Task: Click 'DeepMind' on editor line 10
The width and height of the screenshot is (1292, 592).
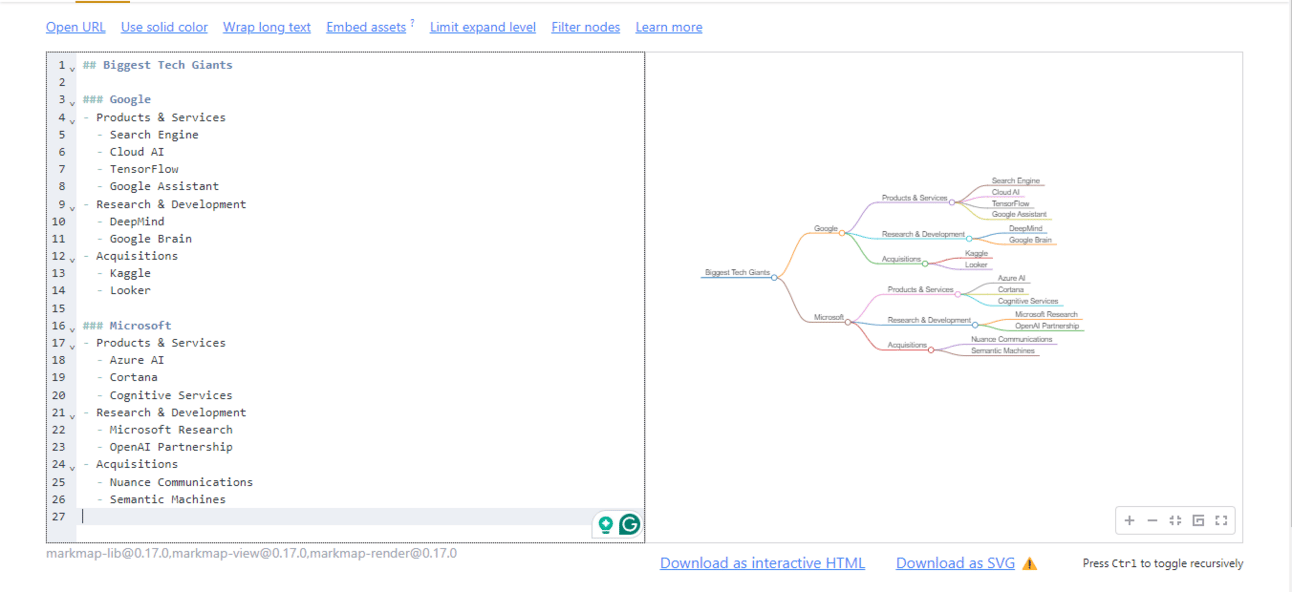Action: (x=137, y=221)
